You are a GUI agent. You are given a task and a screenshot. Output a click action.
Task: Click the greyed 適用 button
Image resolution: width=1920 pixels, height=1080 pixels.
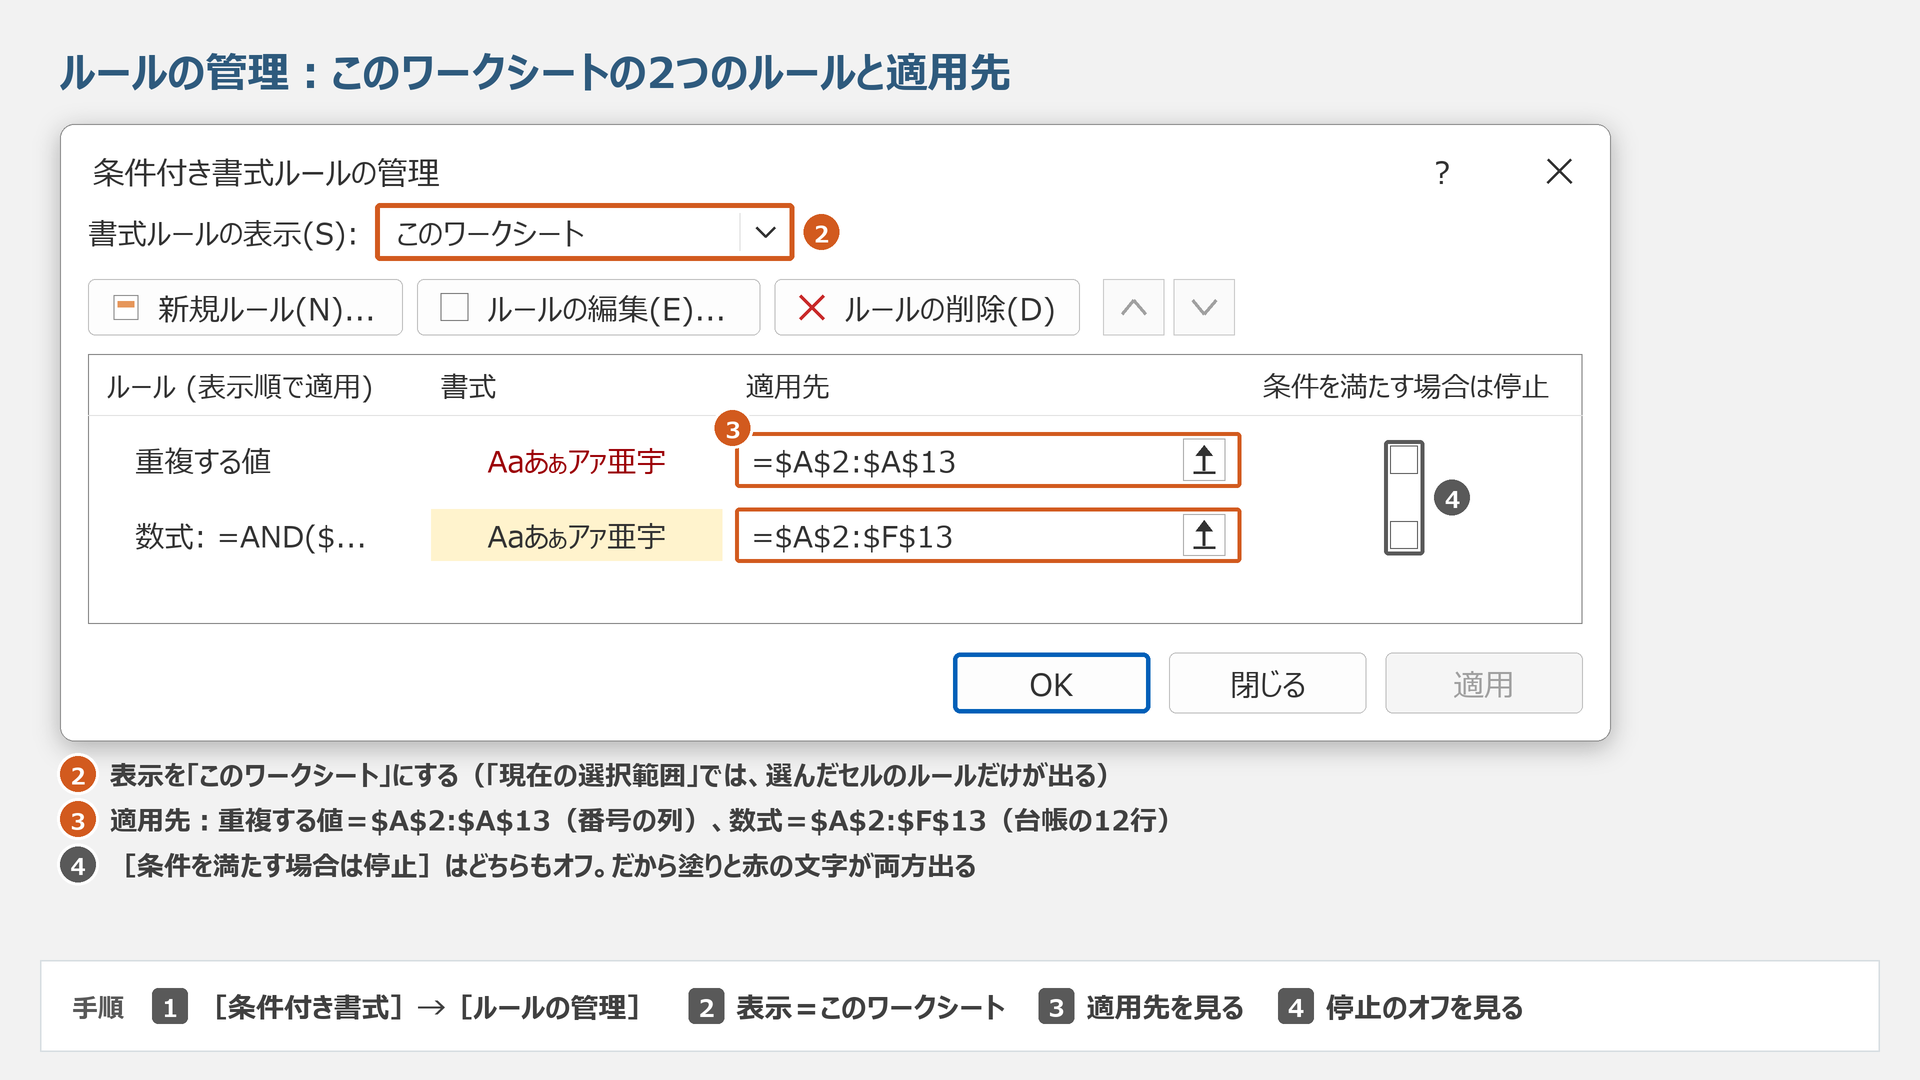pos(1483,684)
